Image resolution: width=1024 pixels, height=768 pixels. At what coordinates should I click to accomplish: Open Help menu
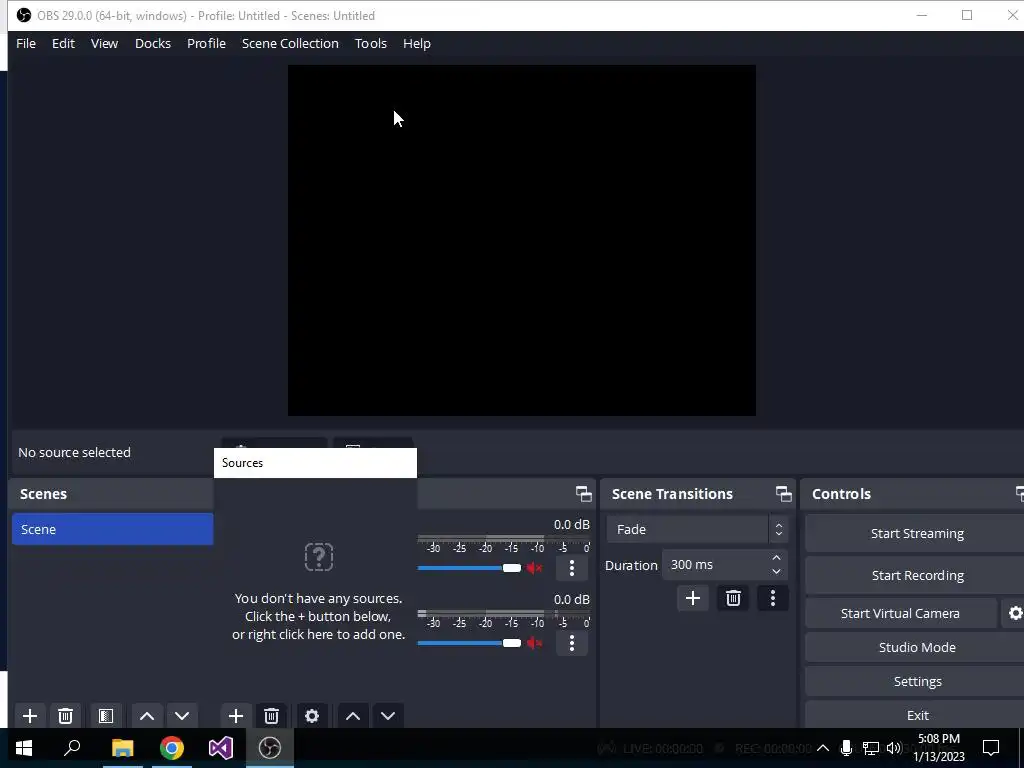tap(417, 43)
